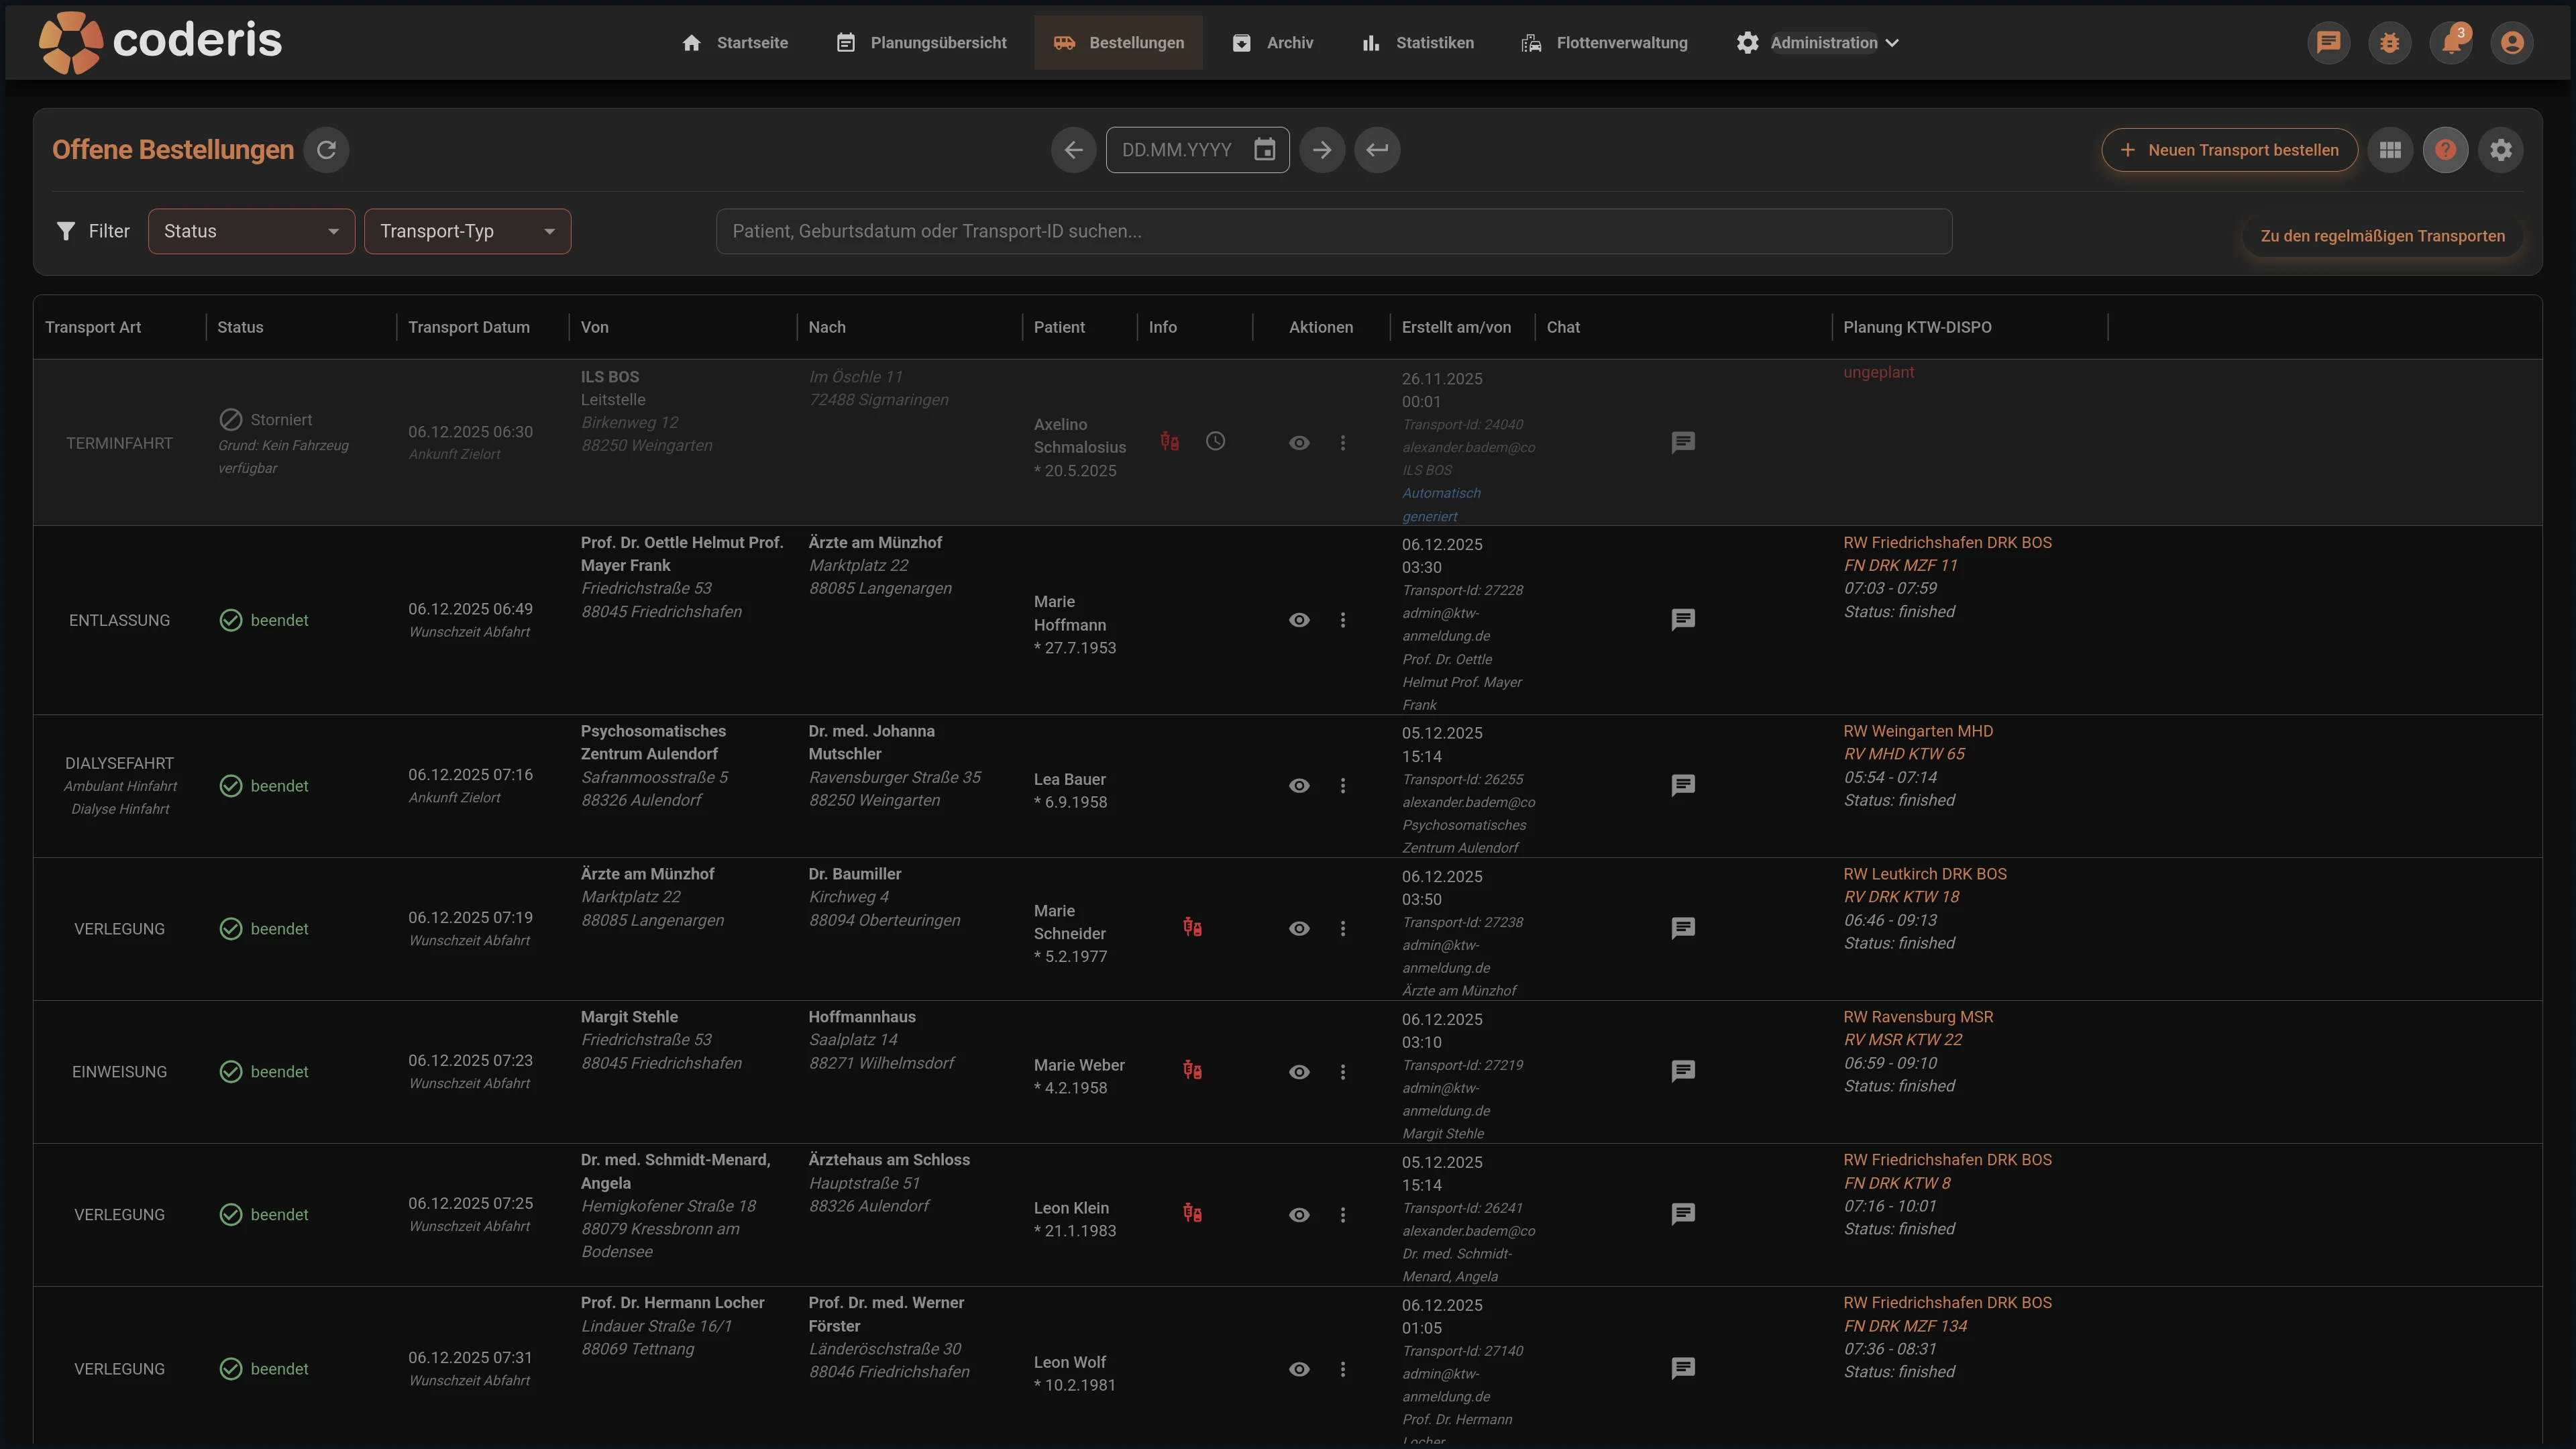
Task: Select Bestellungen in navigation
Action: pyautogui.click(x=1118, y=43)
